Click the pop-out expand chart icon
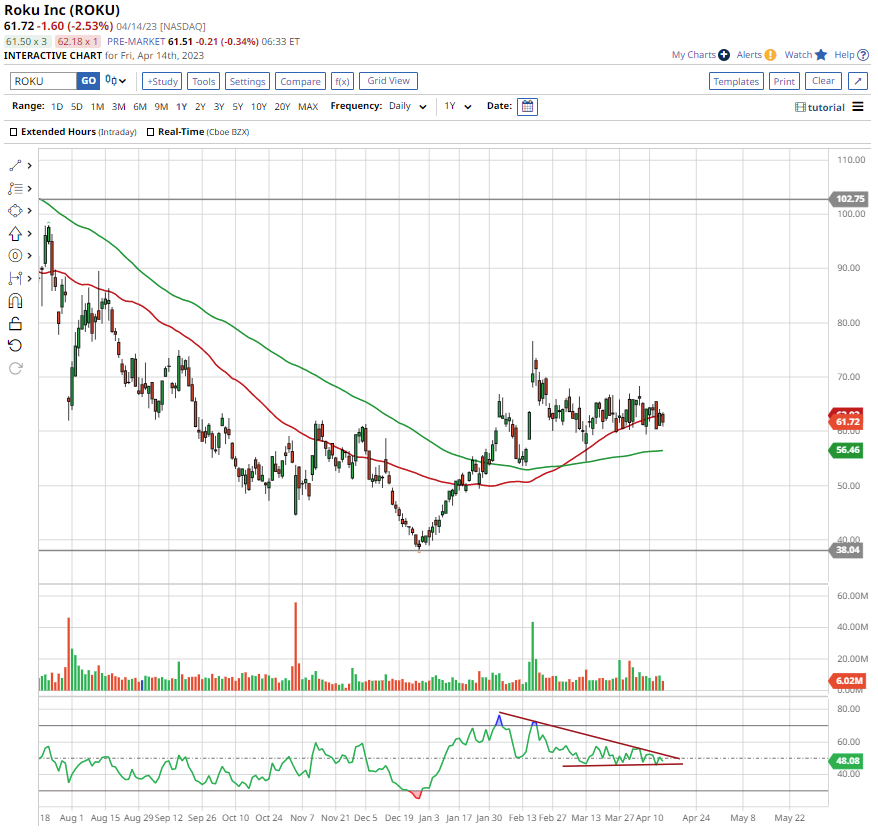This screenshot has height=832, width=878. click(858, 81)
